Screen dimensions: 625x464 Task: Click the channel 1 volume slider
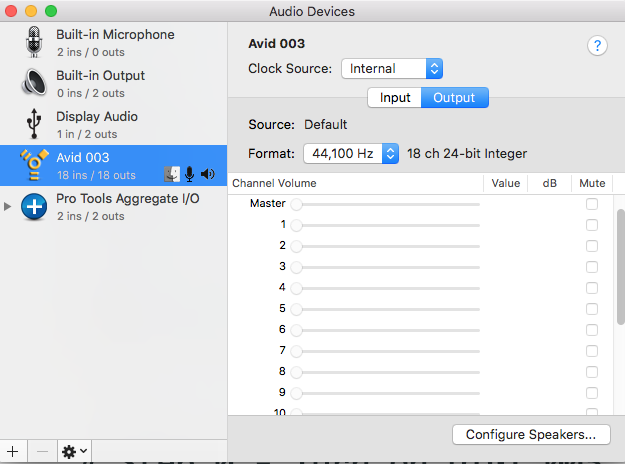(385, 225)
